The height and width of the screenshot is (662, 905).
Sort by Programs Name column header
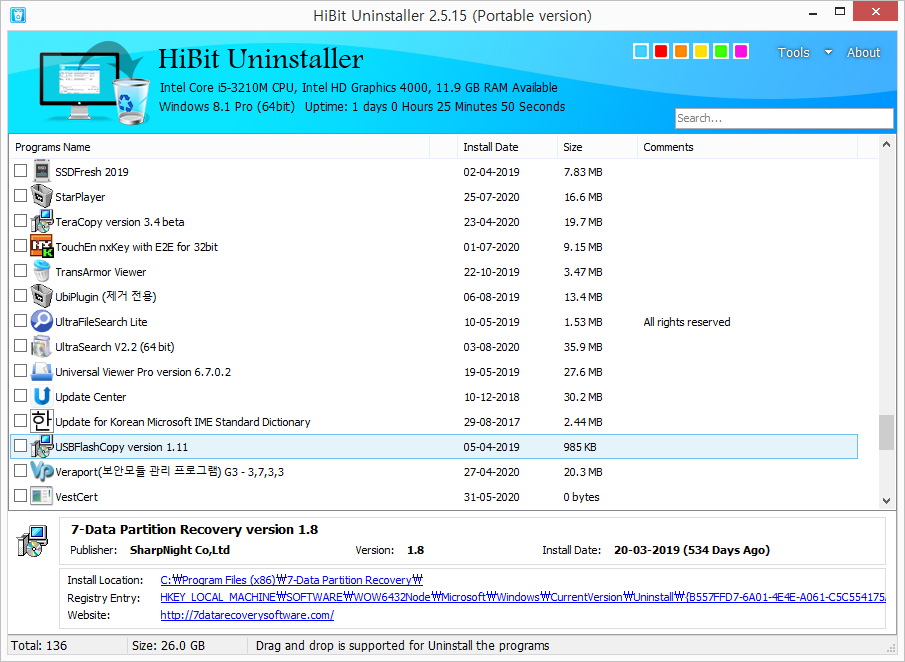tap(219, 147)
